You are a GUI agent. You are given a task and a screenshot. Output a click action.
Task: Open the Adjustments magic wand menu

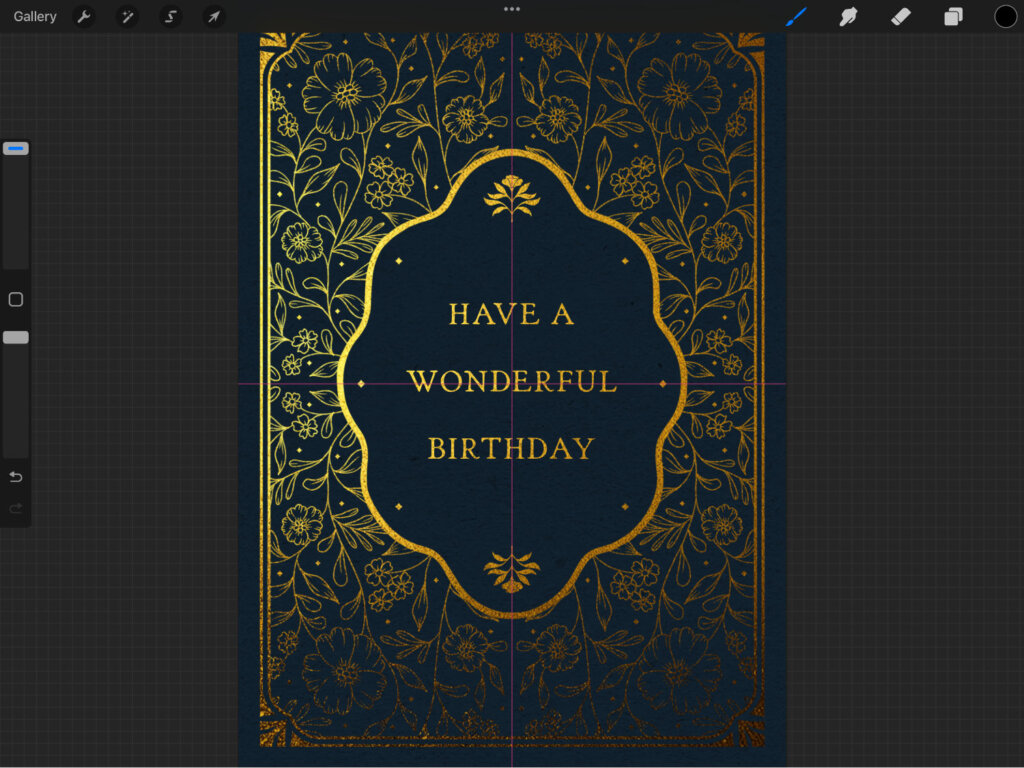(x=127, y=17)
